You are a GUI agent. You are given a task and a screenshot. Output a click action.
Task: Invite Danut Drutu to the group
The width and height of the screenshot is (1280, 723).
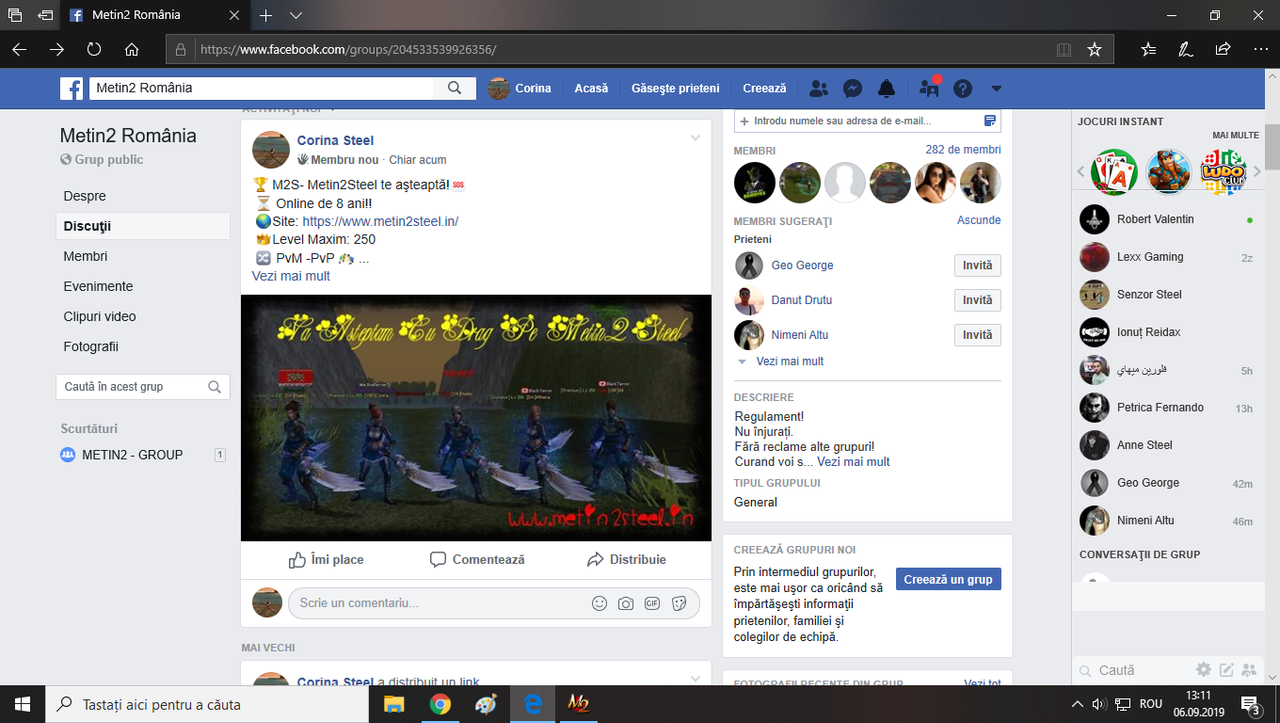coord(977,300)
